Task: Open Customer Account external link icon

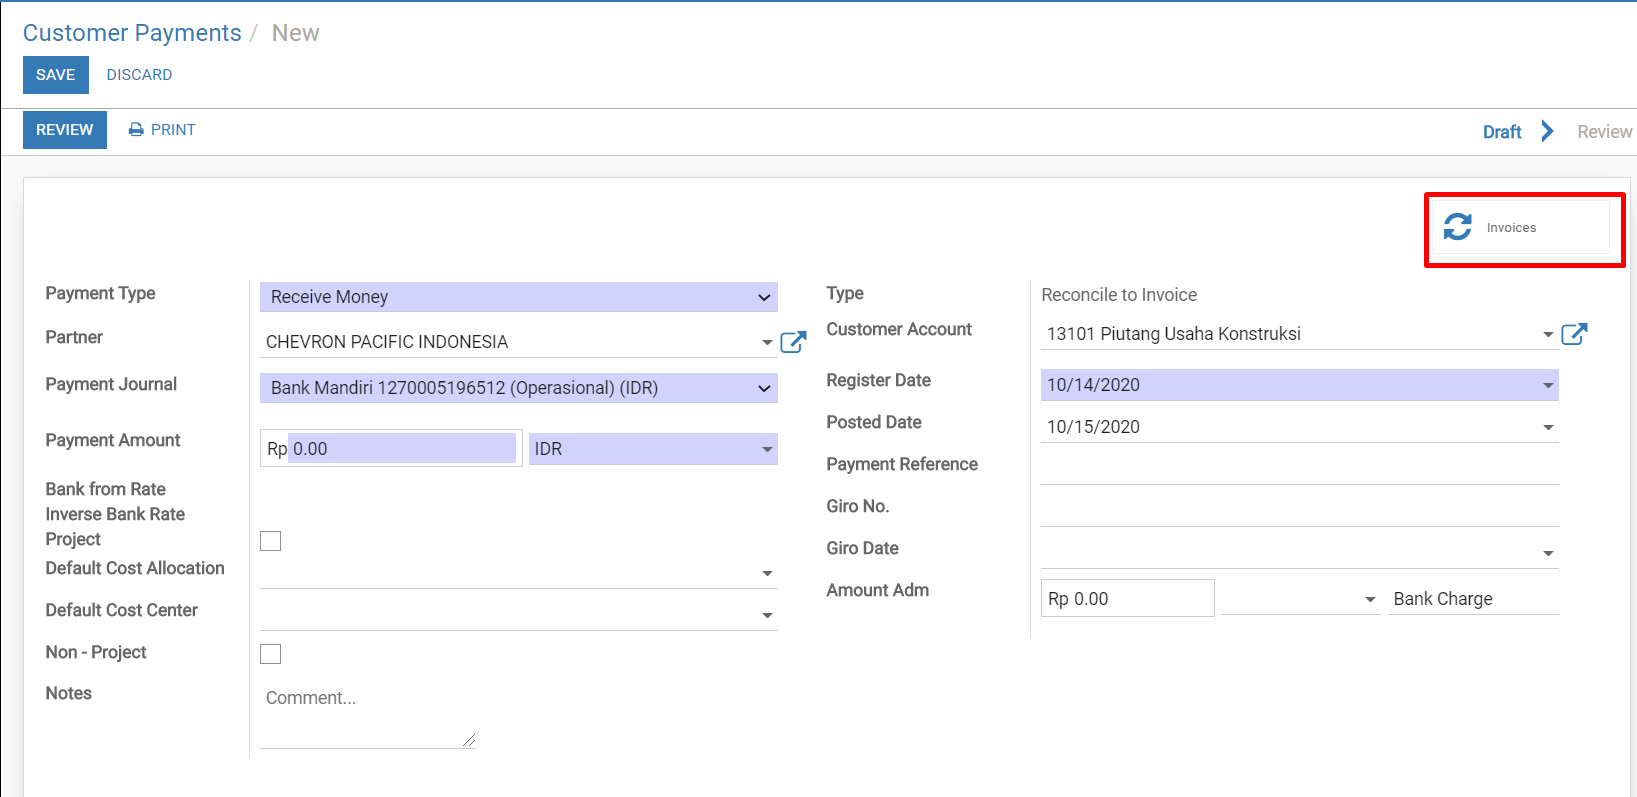Action: [x=1574, y=334]
